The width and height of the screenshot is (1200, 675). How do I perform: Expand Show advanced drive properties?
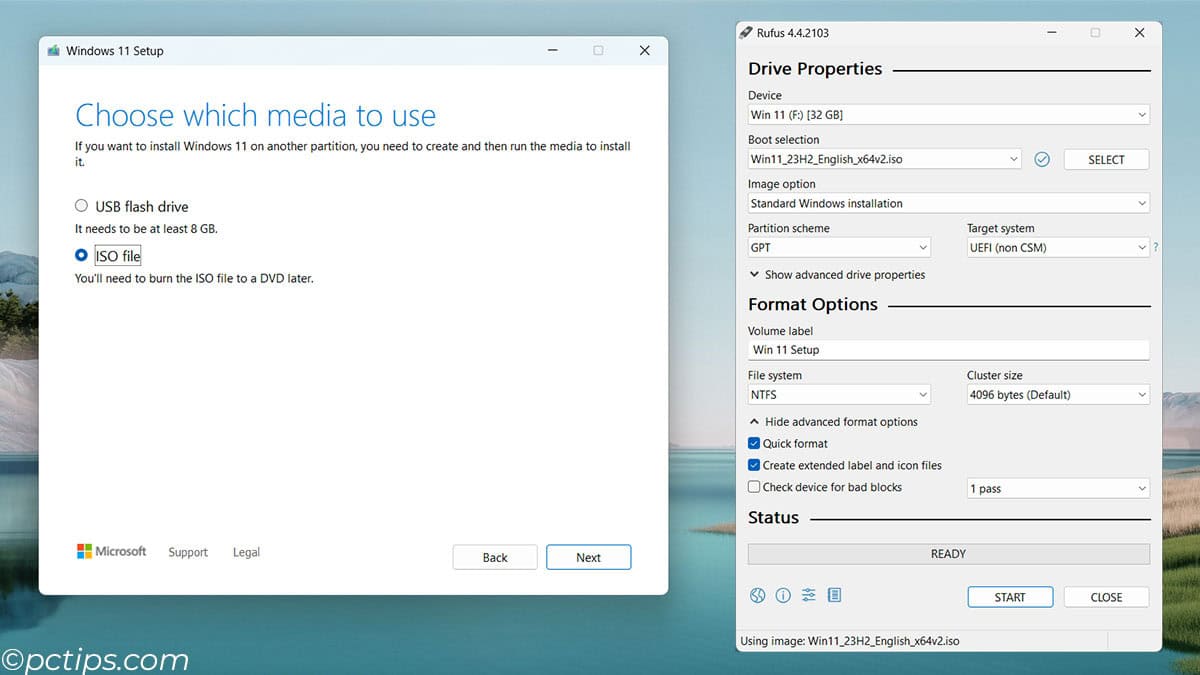tap(839, 274)
